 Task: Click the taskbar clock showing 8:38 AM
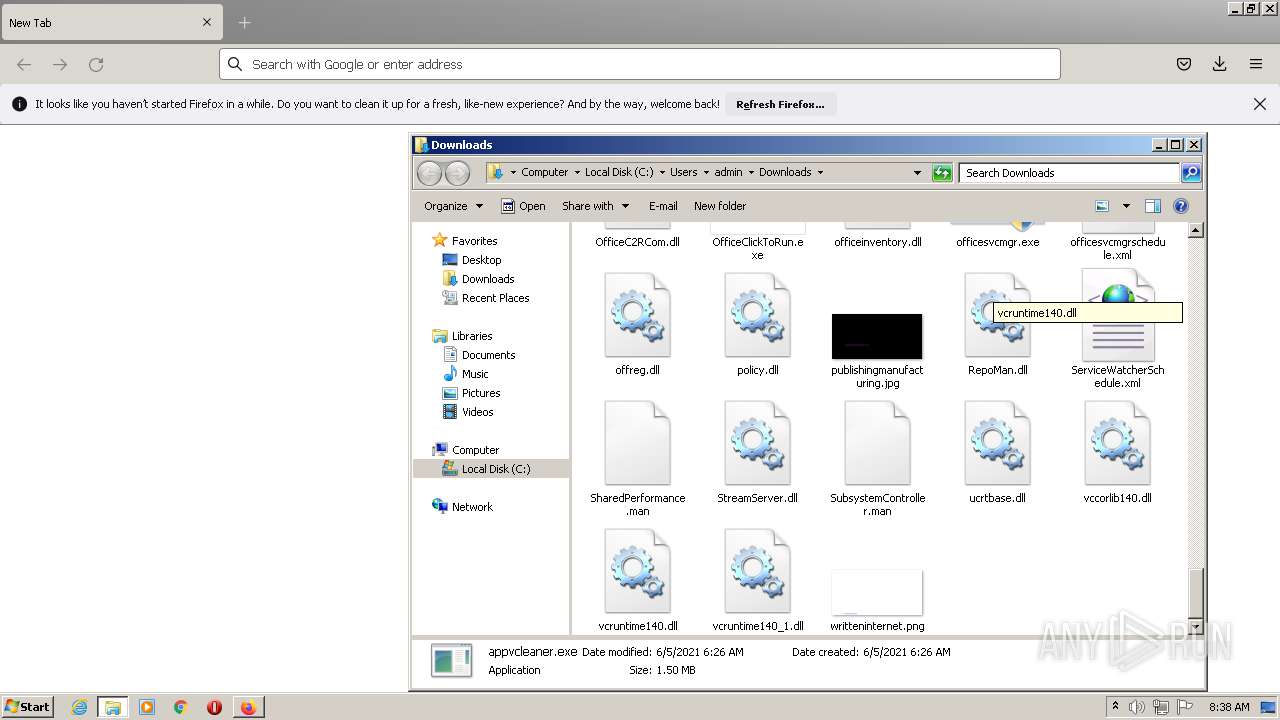pyautogui.click(x=1229, y=707)
